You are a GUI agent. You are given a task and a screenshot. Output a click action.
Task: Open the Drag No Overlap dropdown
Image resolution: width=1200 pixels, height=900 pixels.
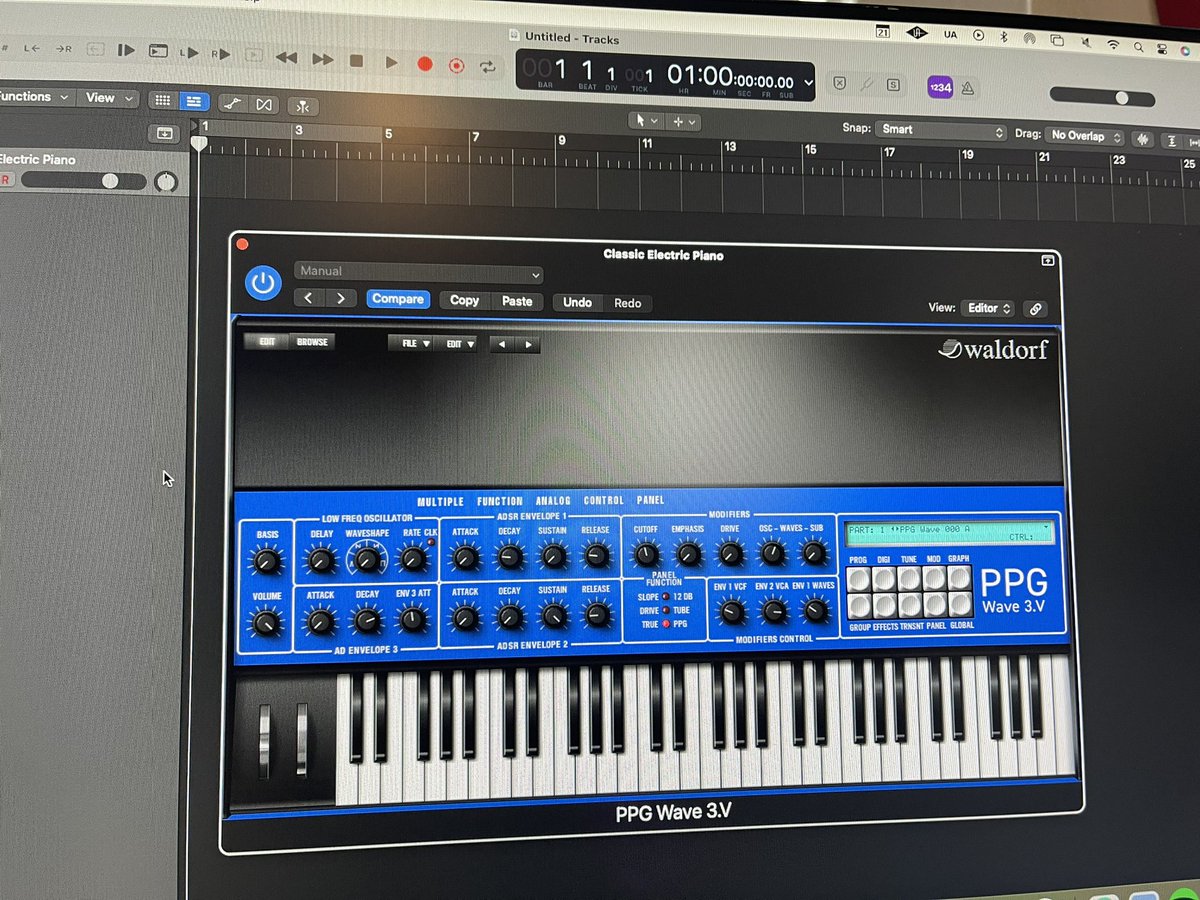click(x=1084, y=135)
